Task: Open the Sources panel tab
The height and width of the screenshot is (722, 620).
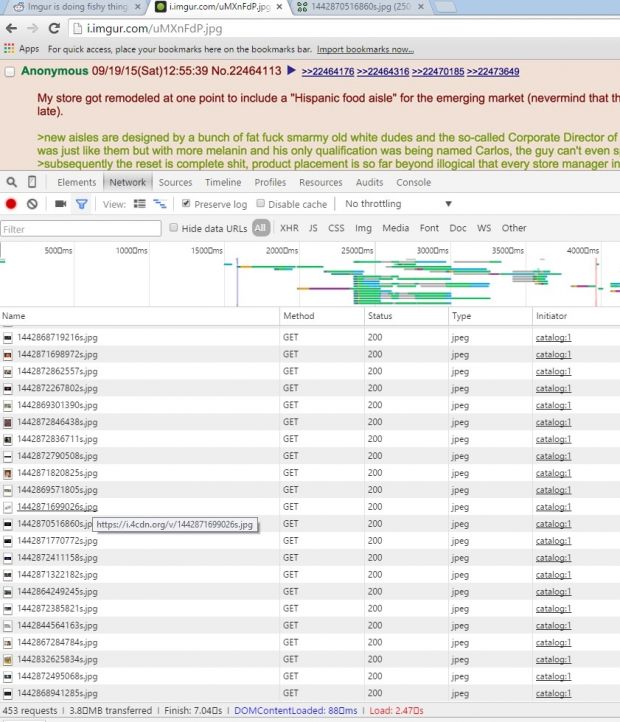Action: [175, 182]
